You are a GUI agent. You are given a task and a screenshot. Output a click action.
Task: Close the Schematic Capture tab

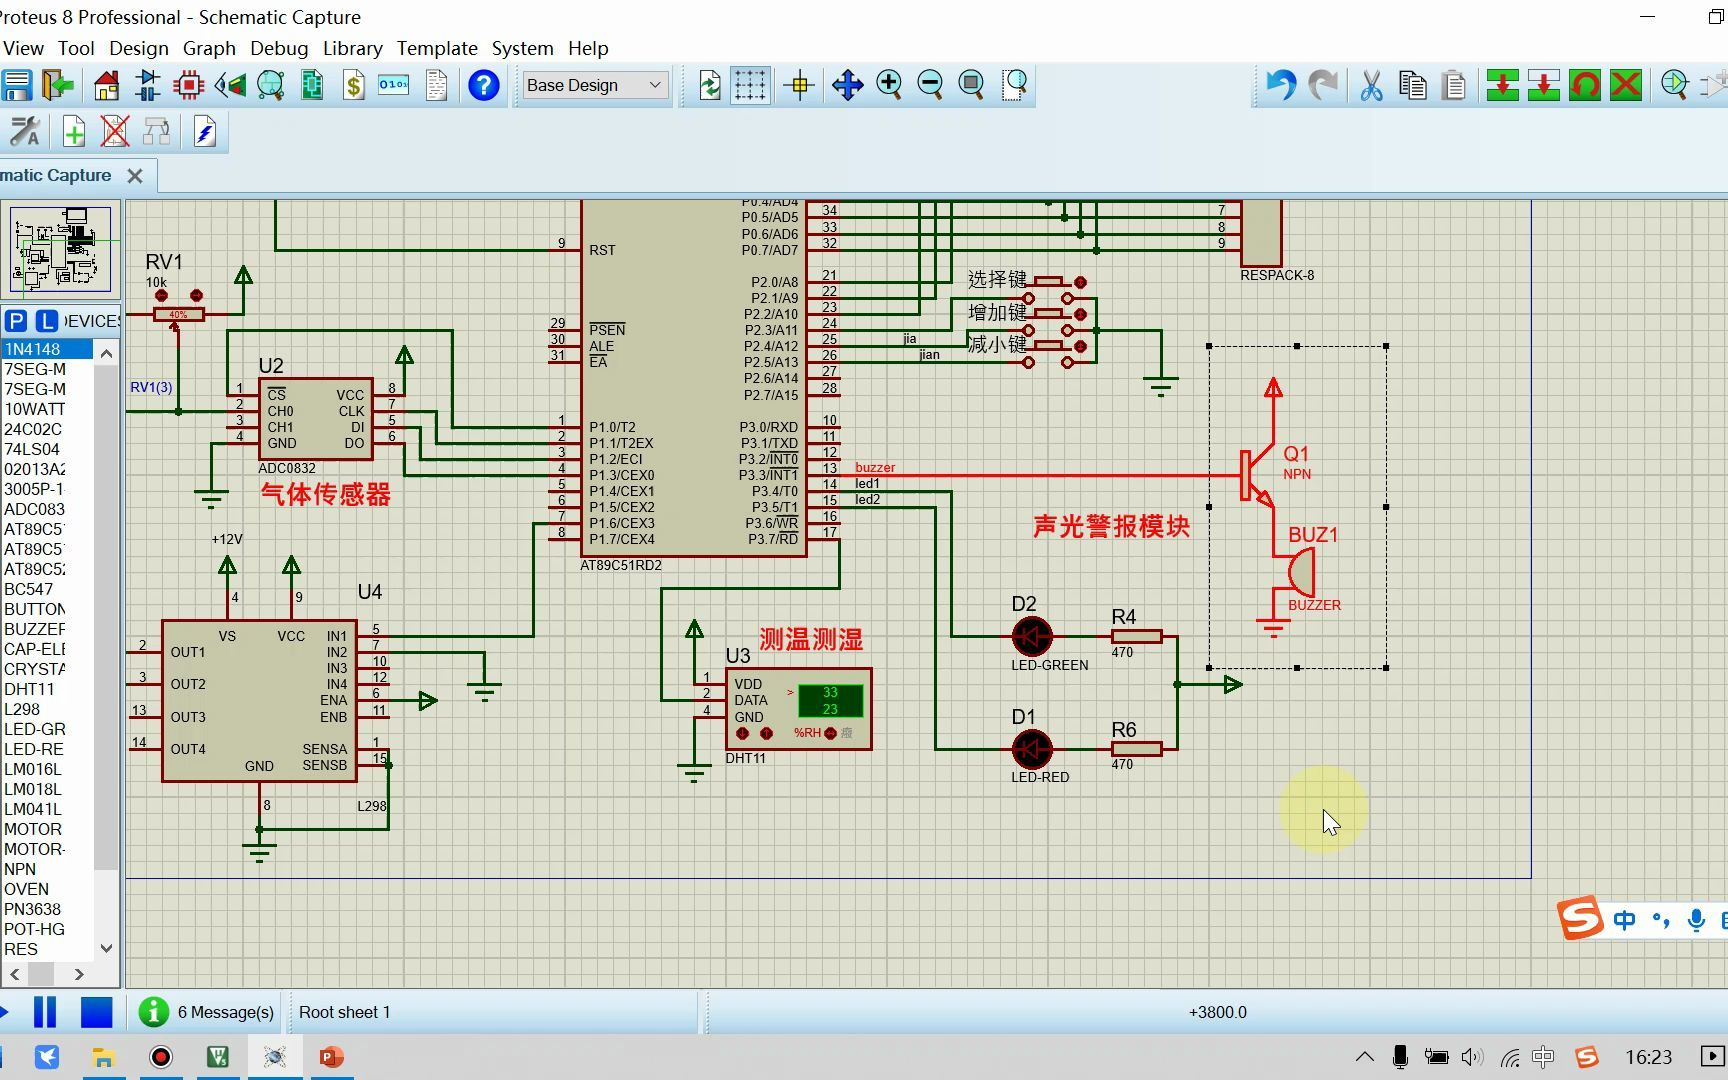point(135,176)
